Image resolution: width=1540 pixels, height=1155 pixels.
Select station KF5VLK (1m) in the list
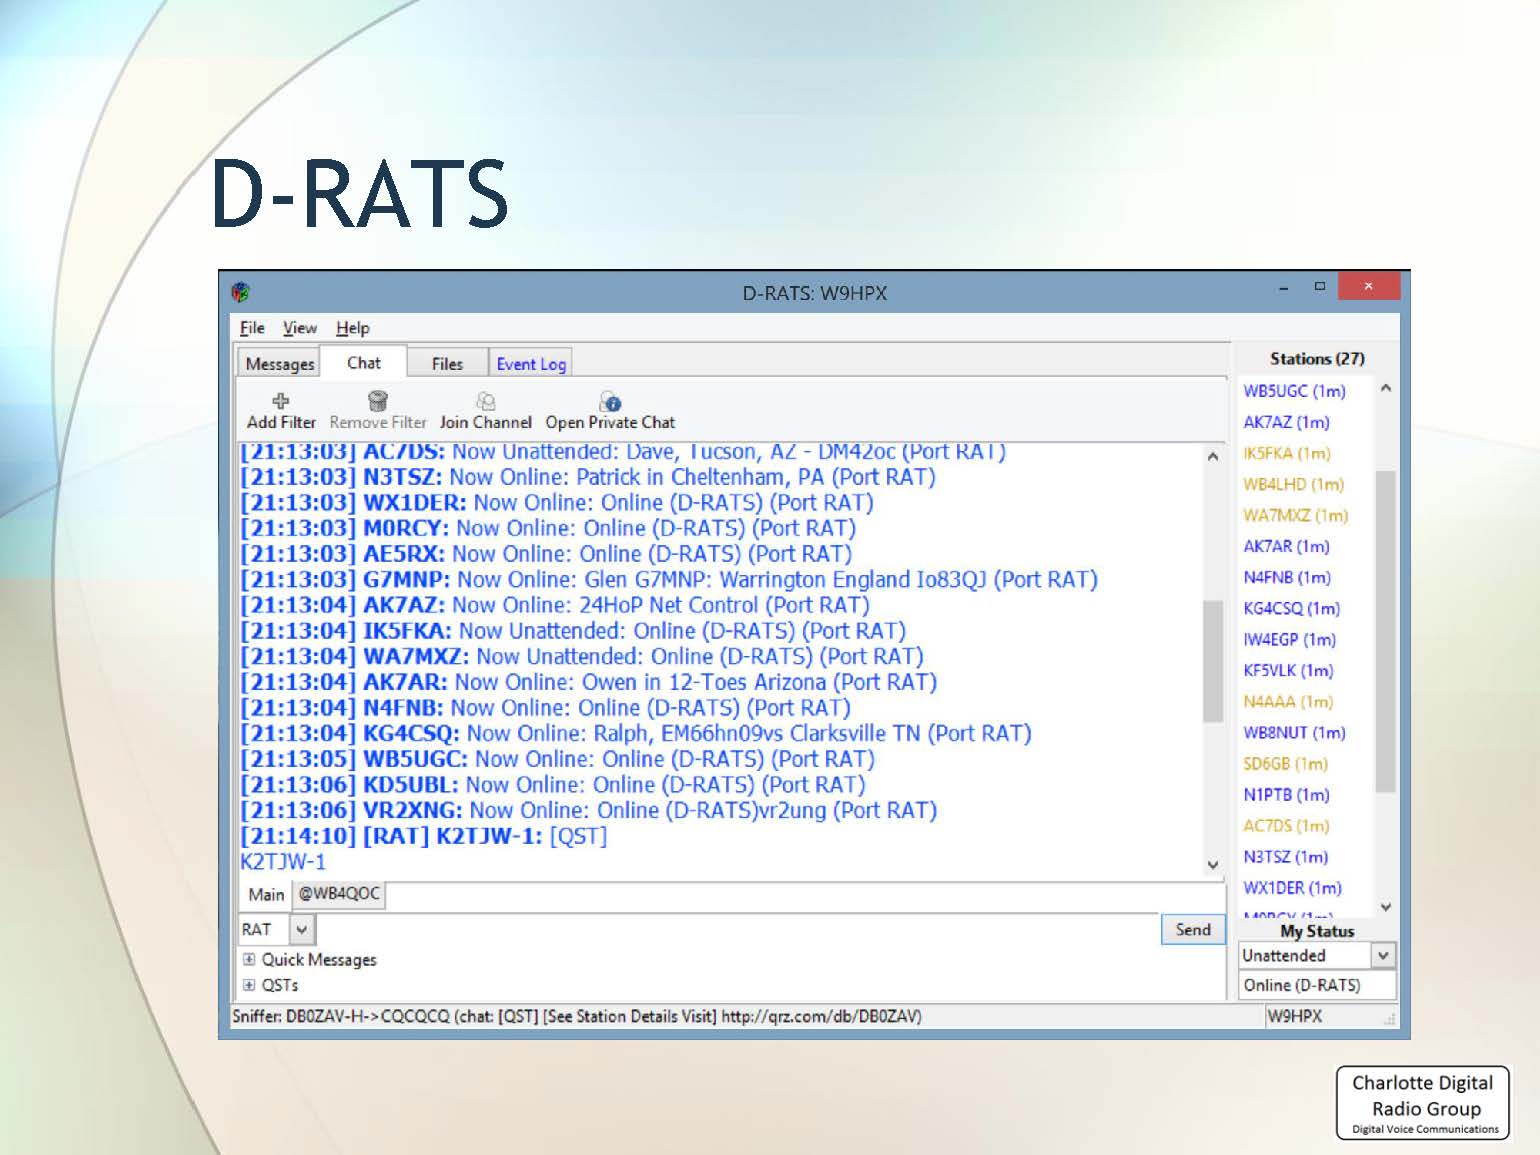pyautogui.click(x=1288, y=670)
